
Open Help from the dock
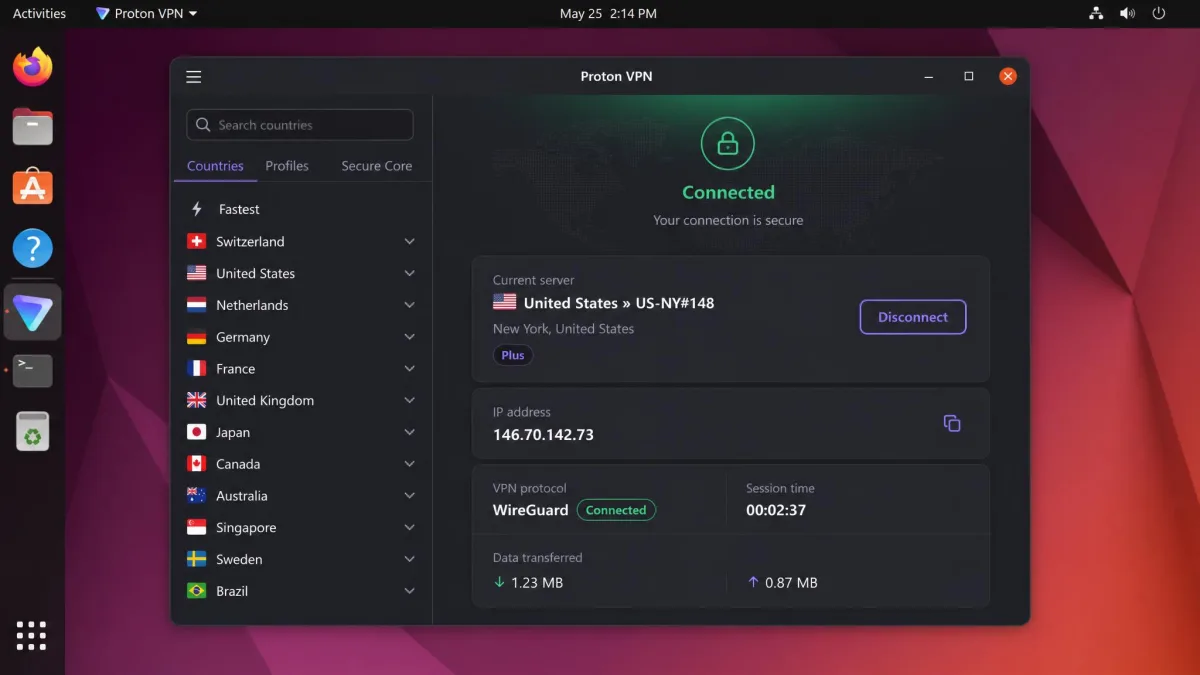pos(32,248)
